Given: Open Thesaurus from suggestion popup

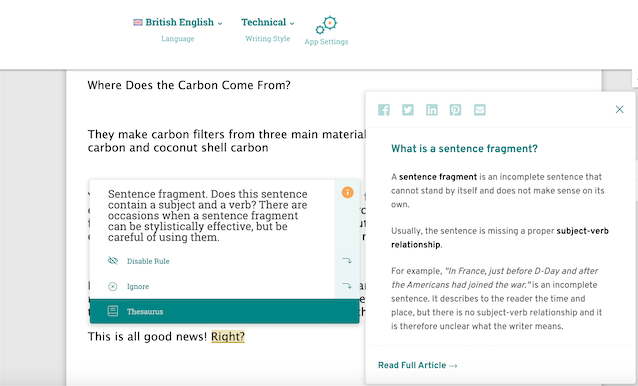Looking at the screenshot, I should click(225, 312).
